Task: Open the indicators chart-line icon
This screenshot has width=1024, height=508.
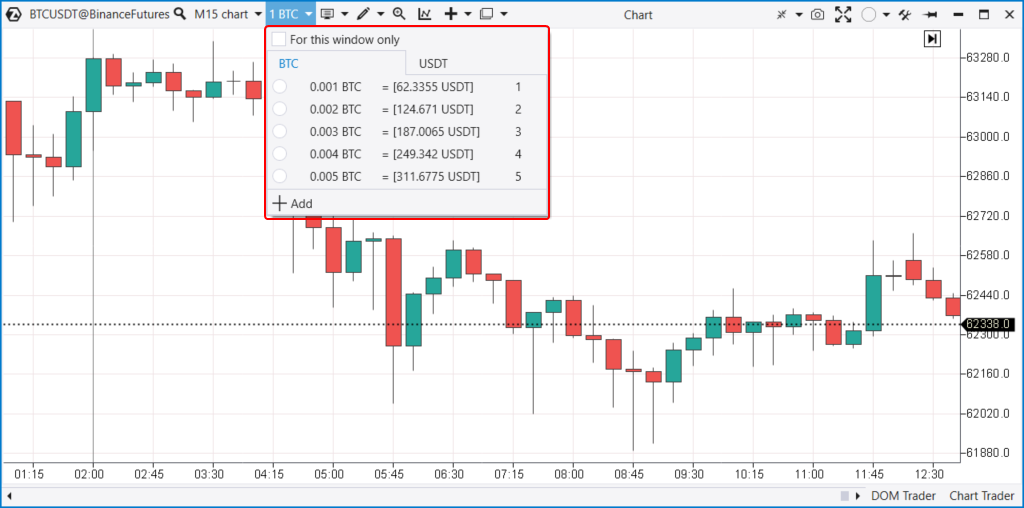Action: 425,14
